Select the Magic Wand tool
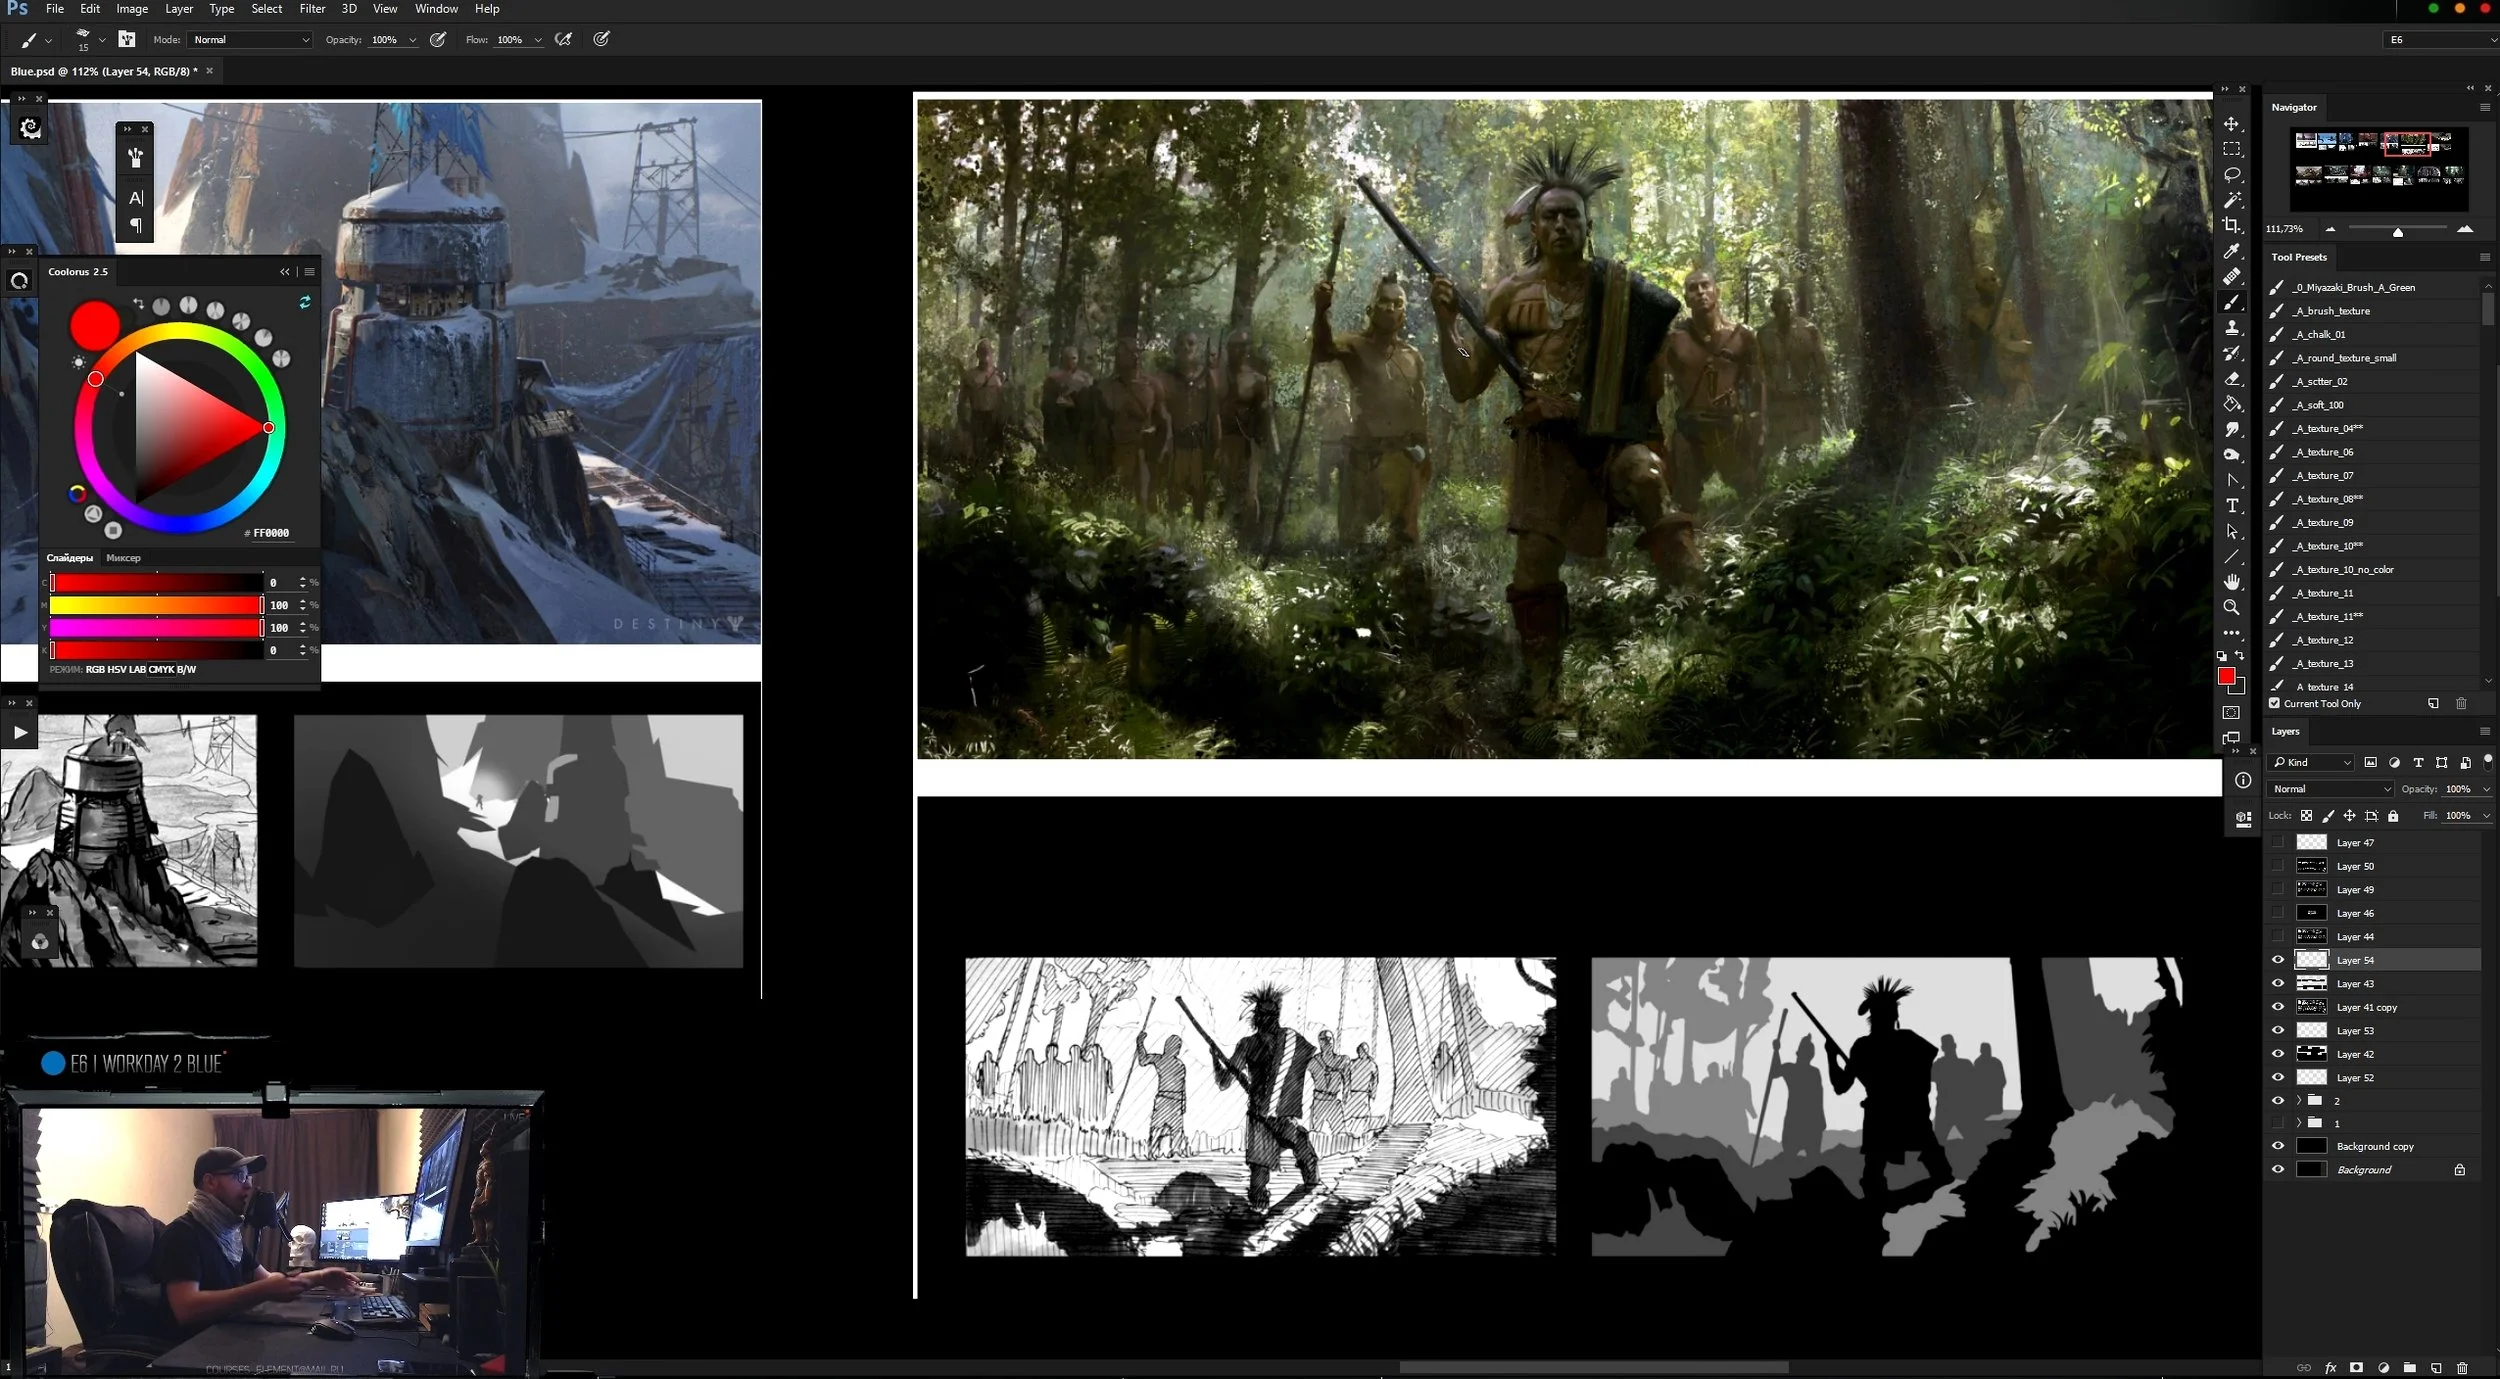Viewport: 2500px width, 1379px height. click(x=2231, y=200)
